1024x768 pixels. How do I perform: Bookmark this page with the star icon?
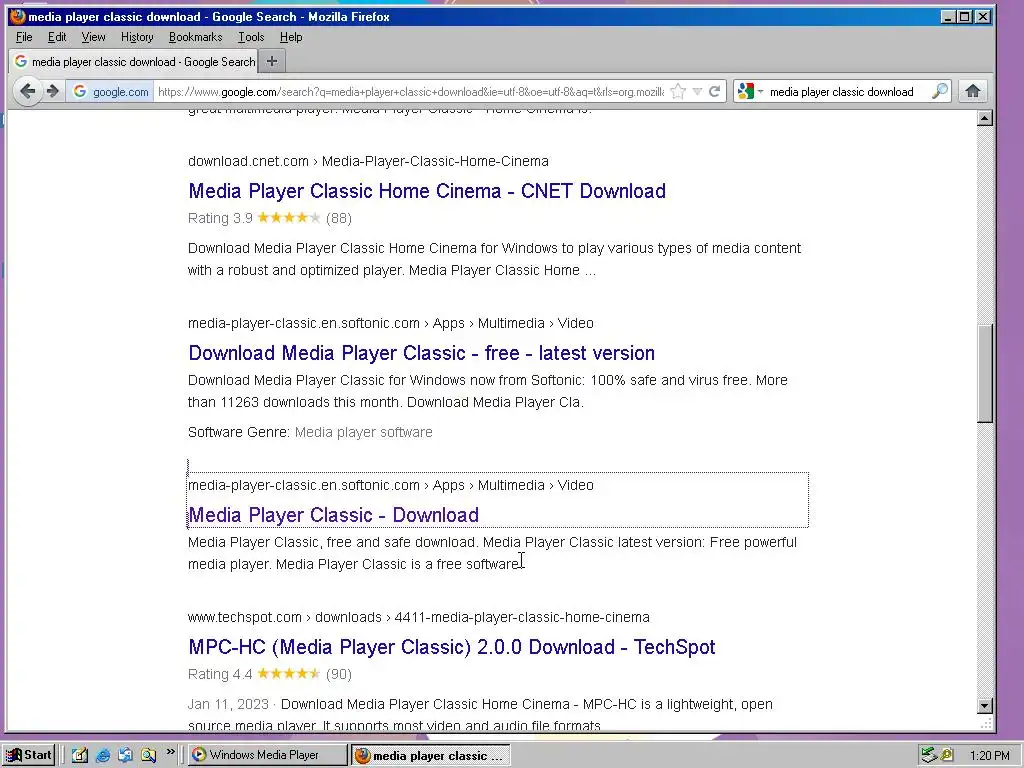coord(678,91)
